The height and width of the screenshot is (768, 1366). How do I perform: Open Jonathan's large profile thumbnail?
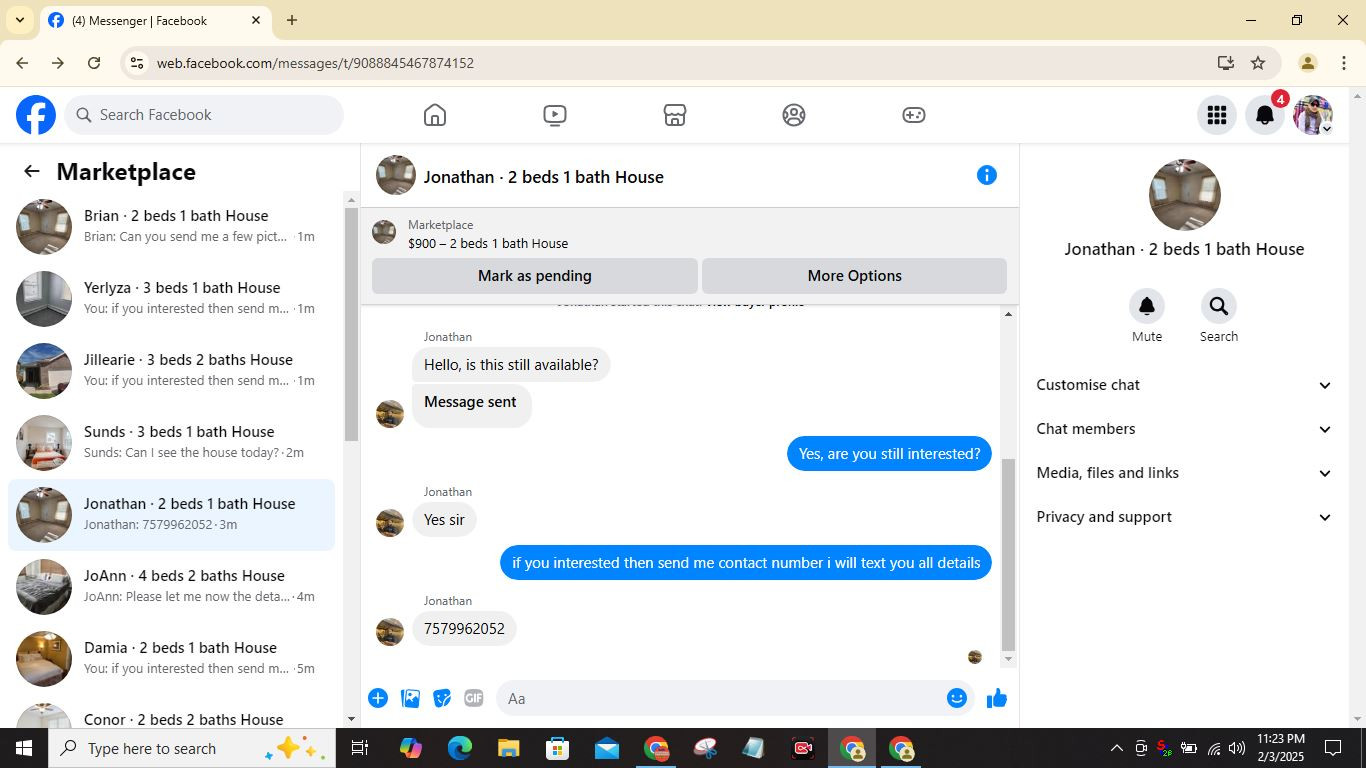tap(1185, 195)
